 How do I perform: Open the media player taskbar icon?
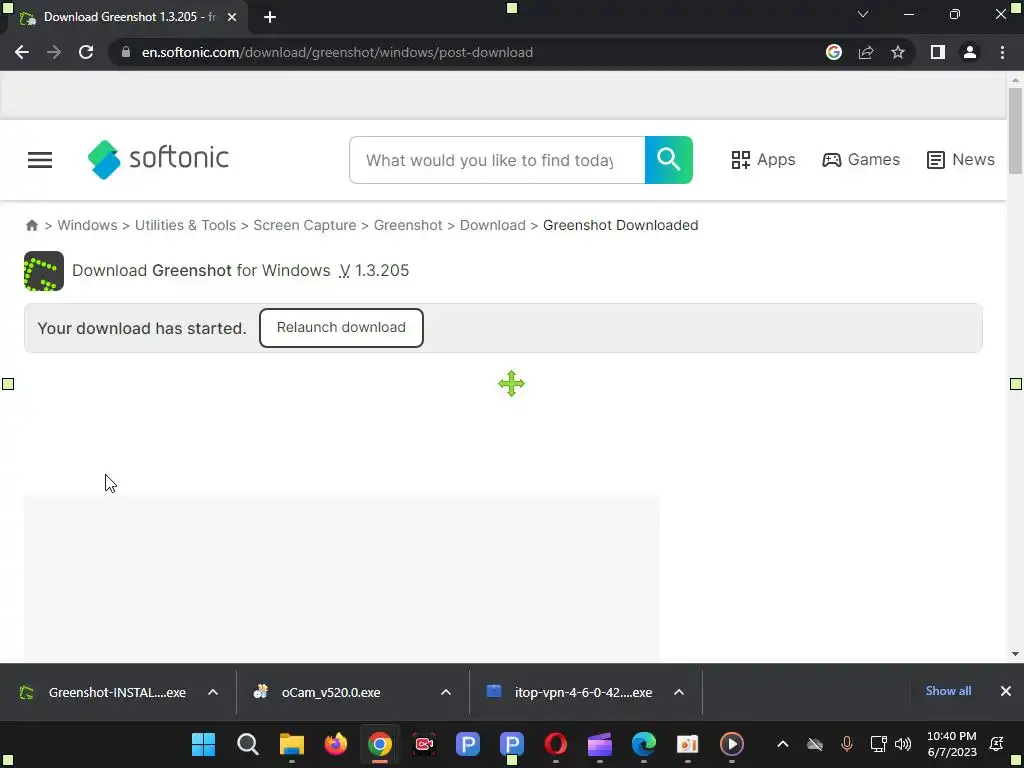732,744
